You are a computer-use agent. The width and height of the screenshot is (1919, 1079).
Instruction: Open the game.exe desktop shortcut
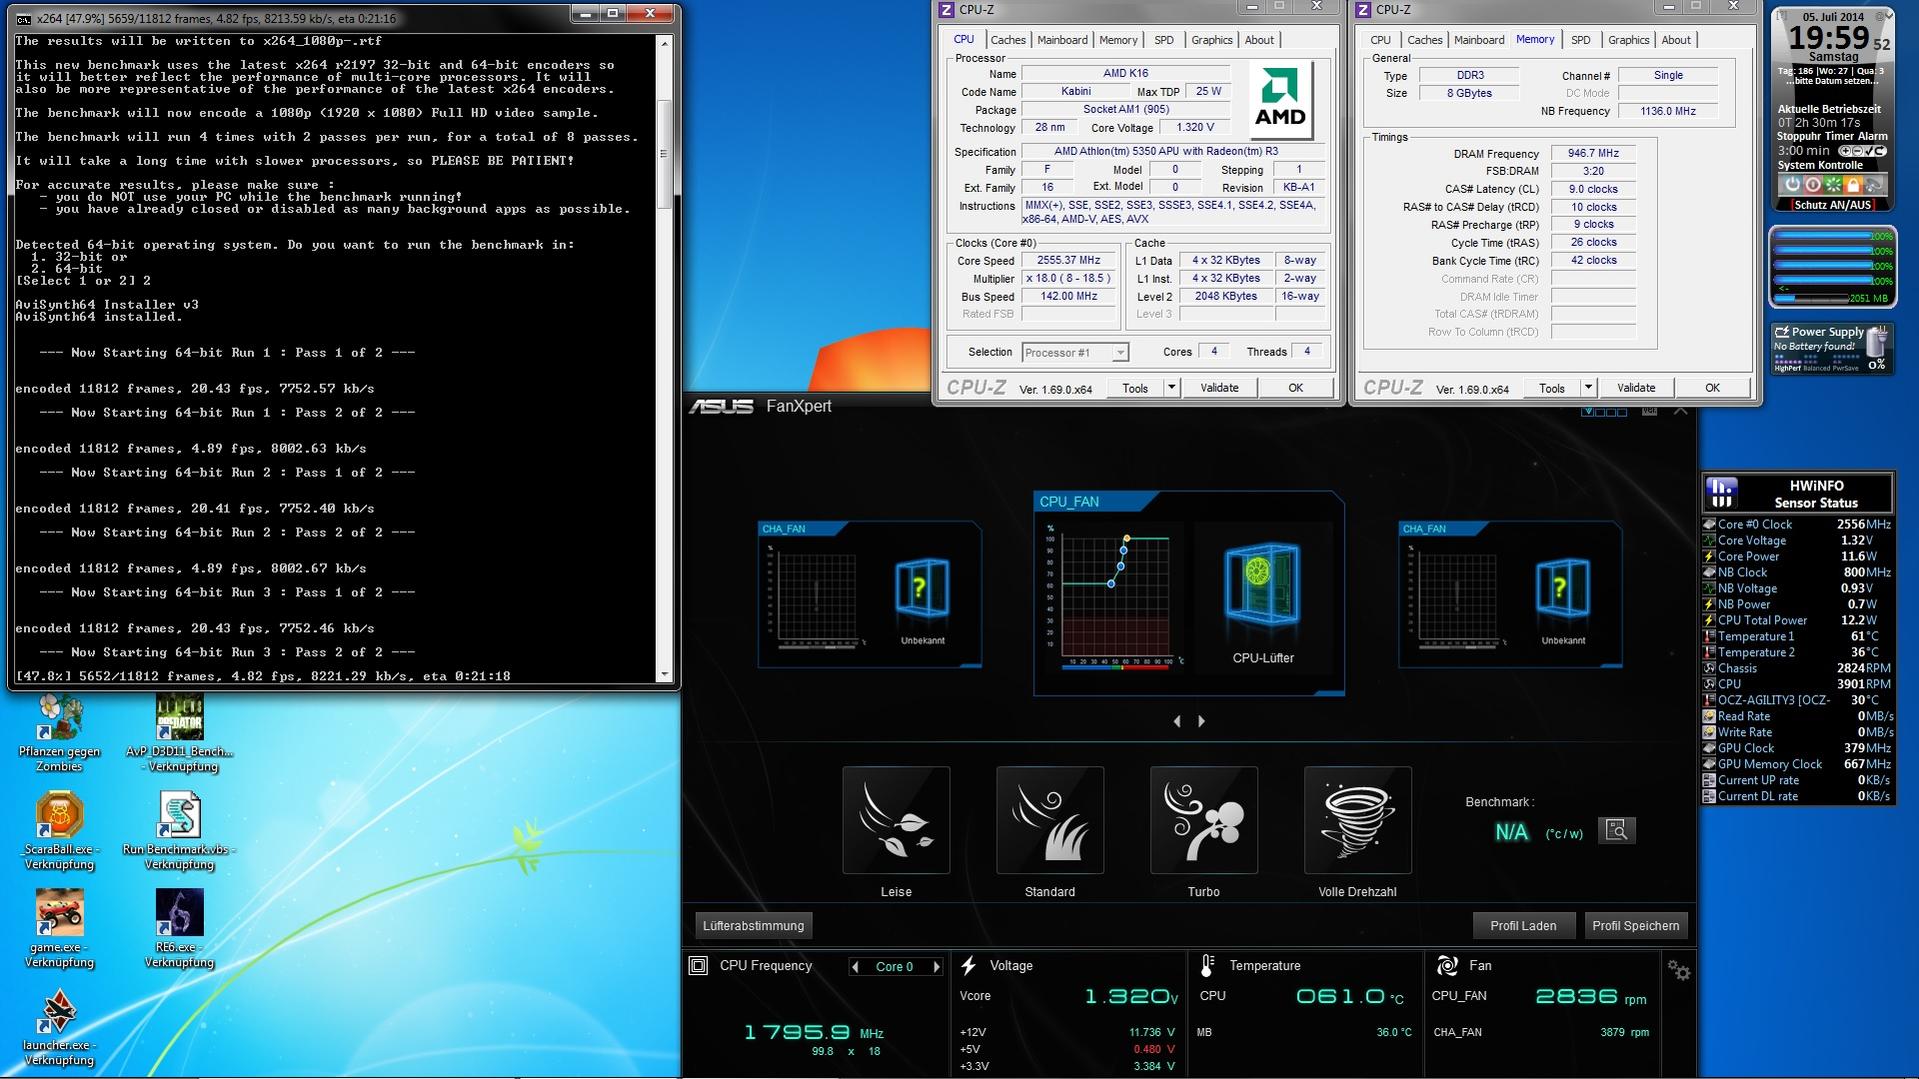coord(59,930)
